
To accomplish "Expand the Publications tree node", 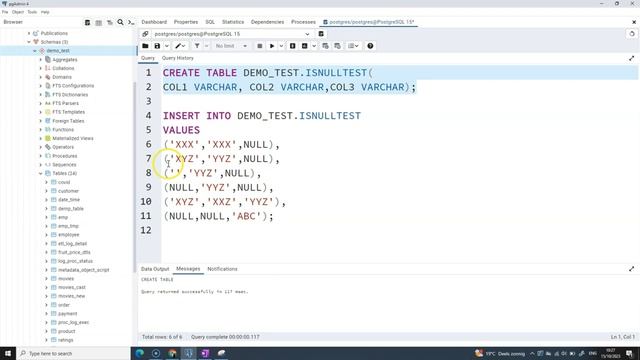I will (x=29, y=33).
